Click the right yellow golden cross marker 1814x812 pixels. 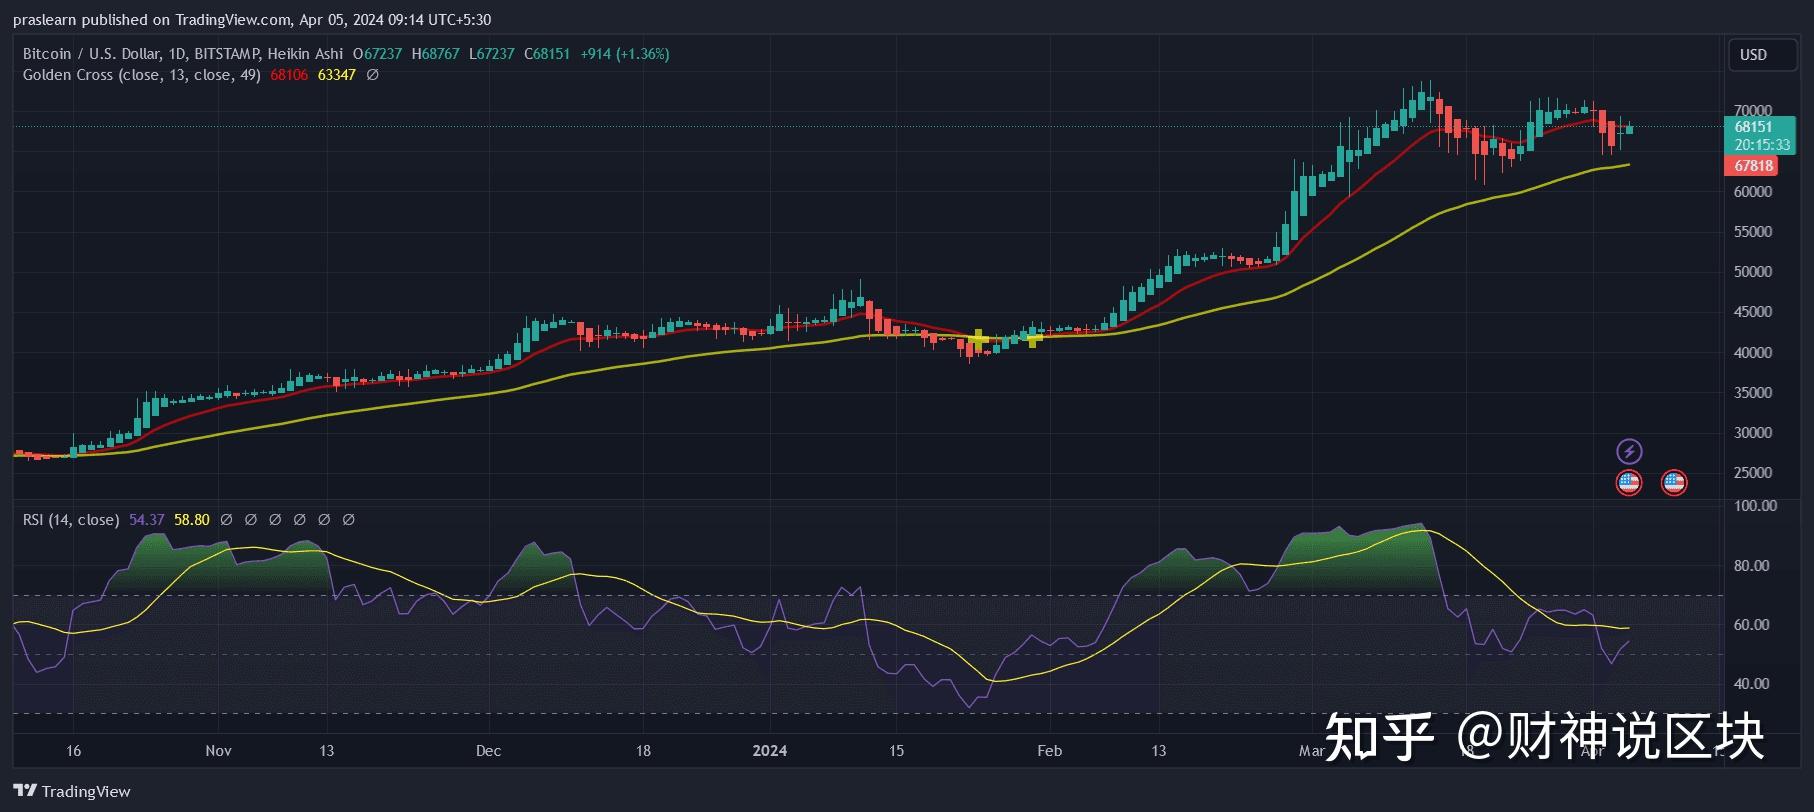(1034, 339)
